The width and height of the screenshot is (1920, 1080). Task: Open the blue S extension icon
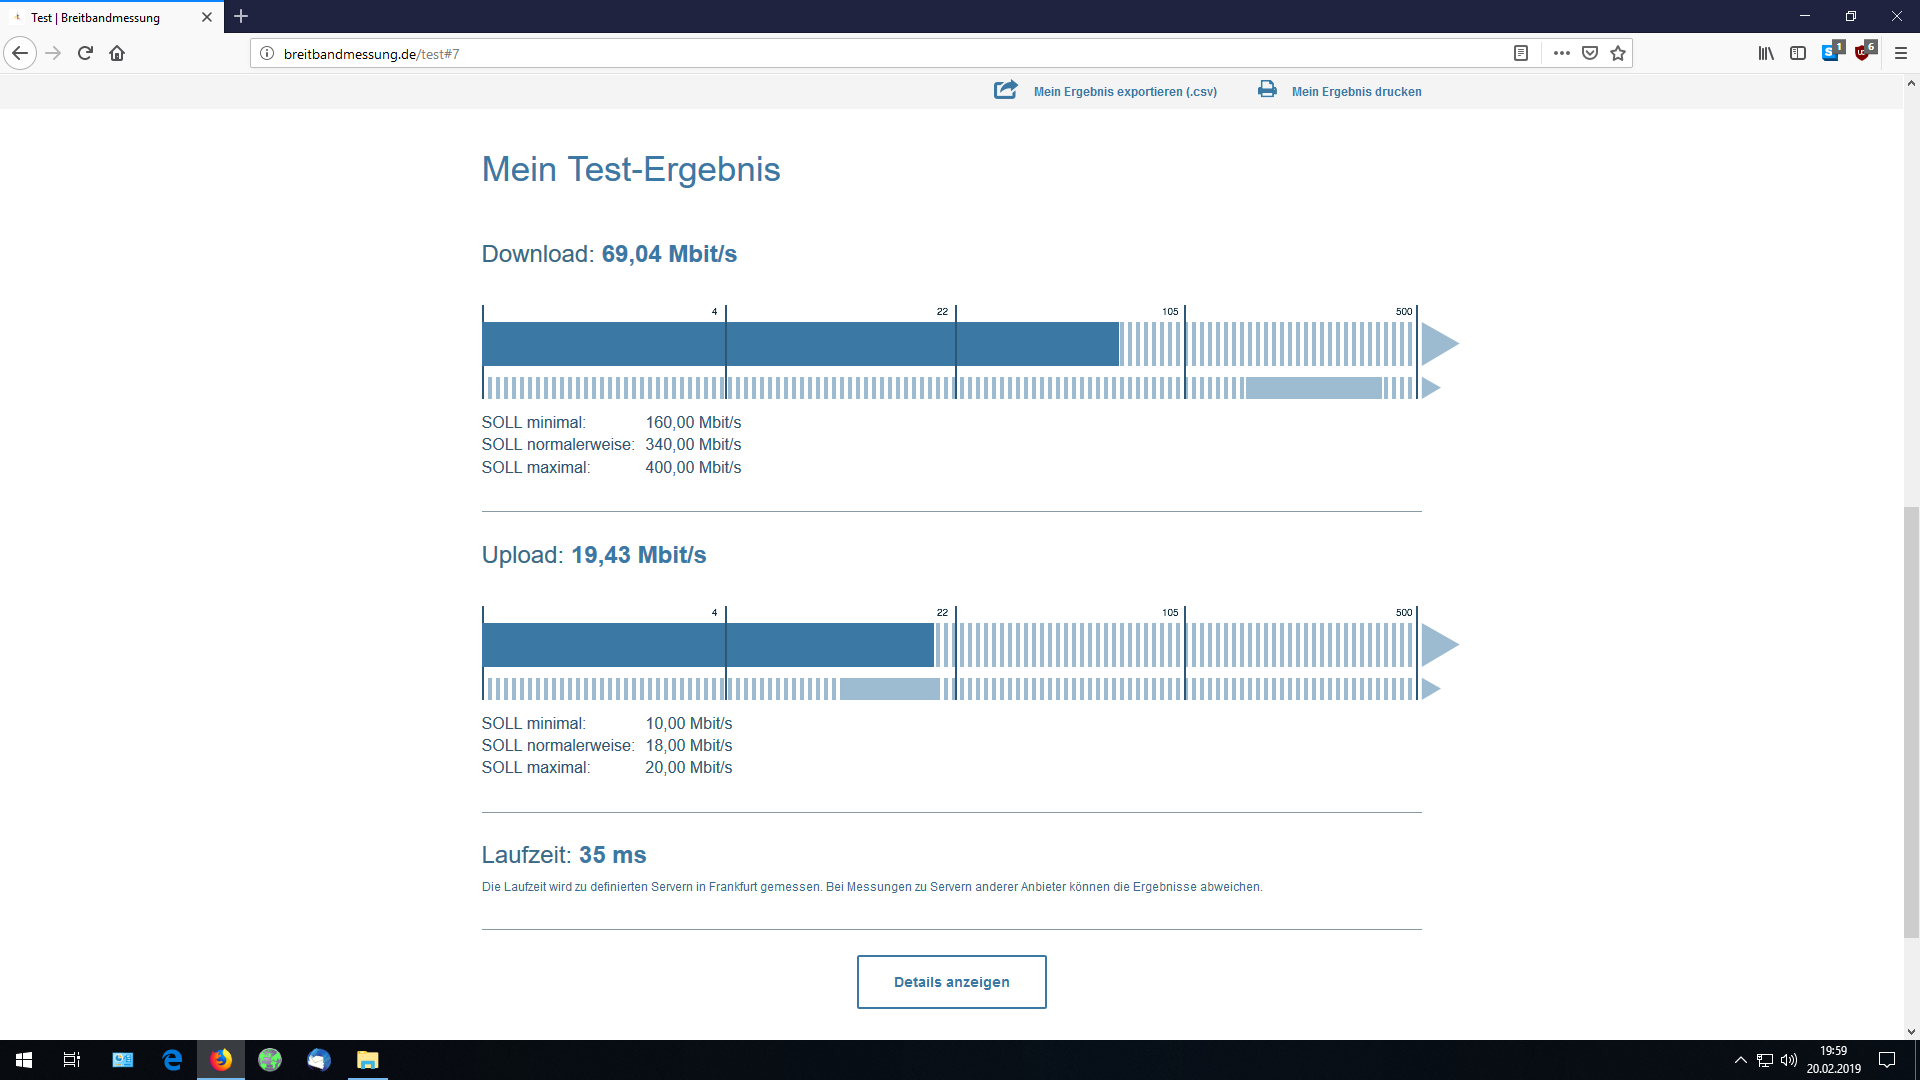coord(1832,52)
